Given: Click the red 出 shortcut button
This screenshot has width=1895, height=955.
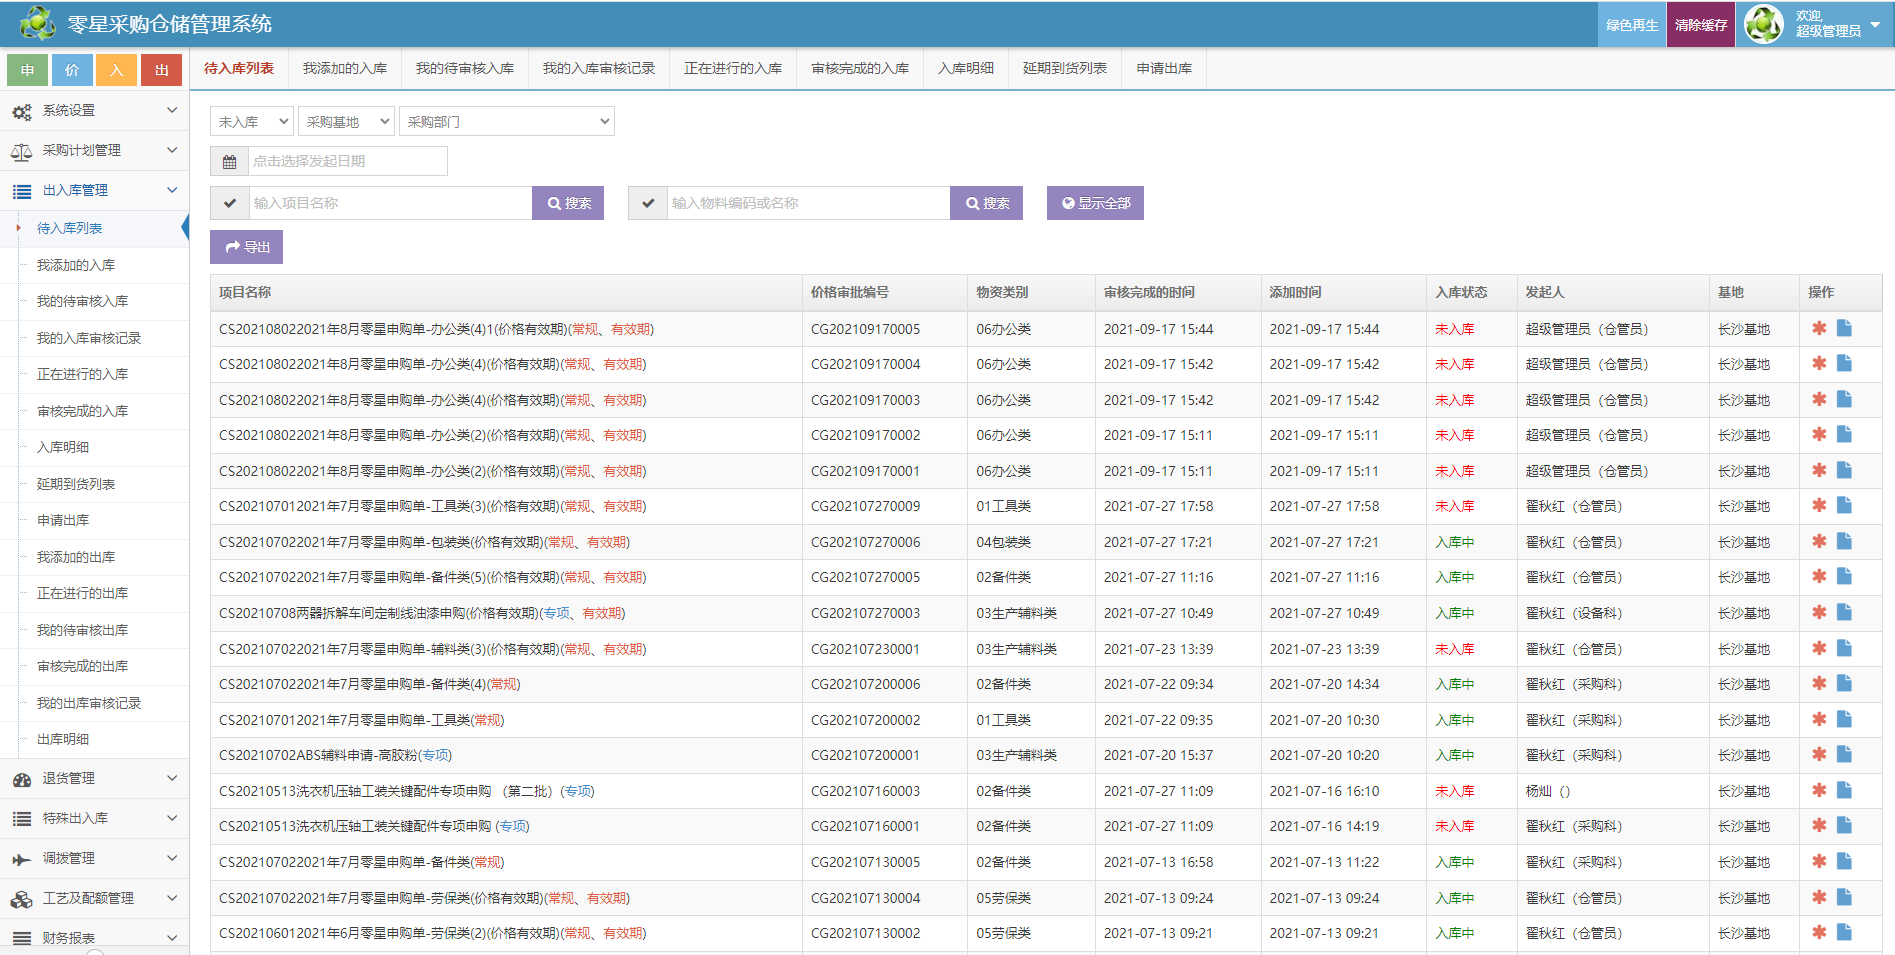Looking at the screenshot, I should coord(162,70).
